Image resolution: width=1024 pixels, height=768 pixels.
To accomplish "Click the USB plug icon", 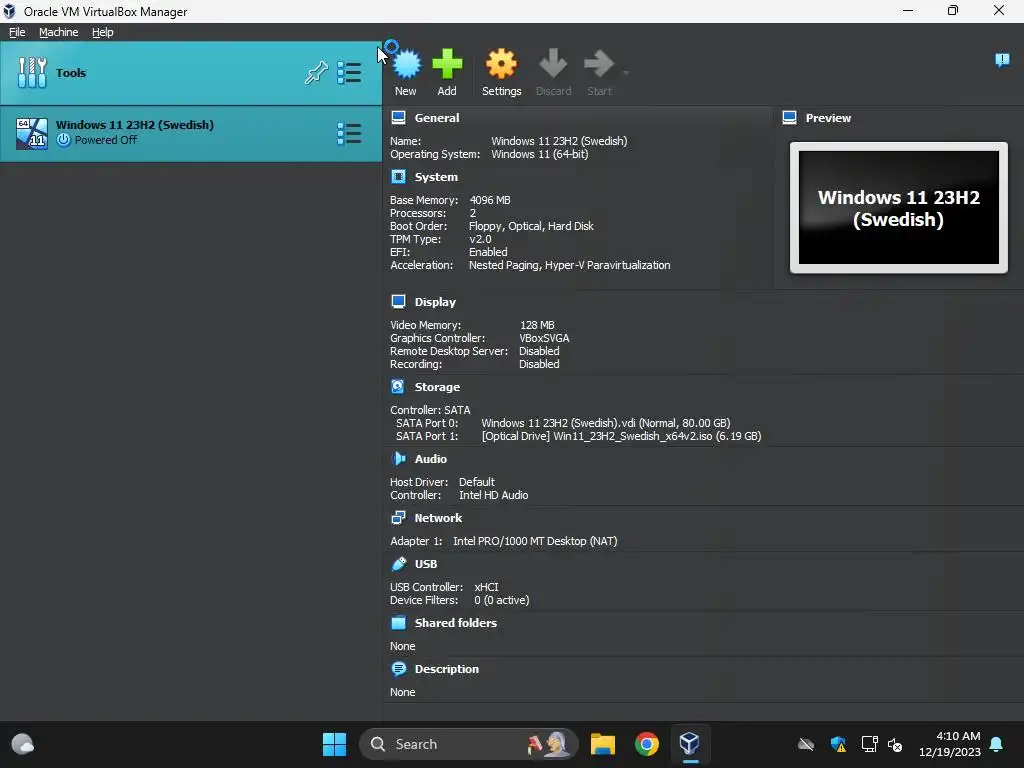I will click(398, 564).
